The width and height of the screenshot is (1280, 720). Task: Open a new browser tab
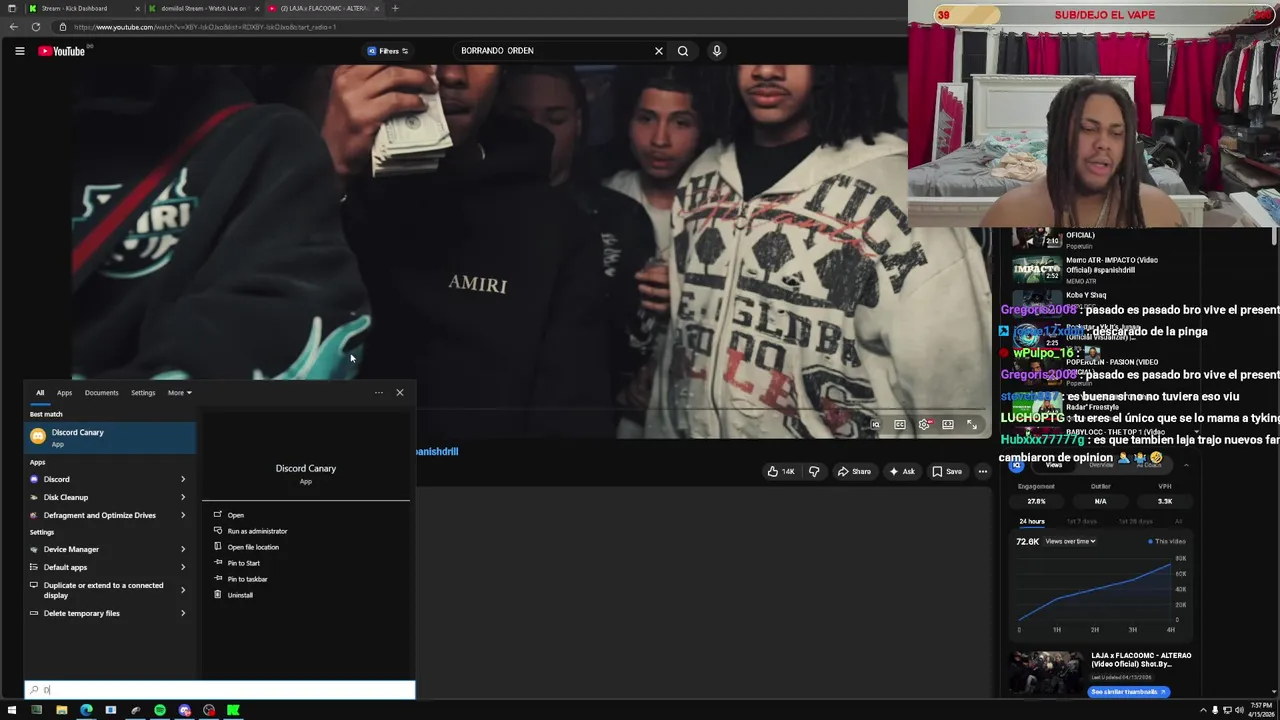tap(395, 8)
